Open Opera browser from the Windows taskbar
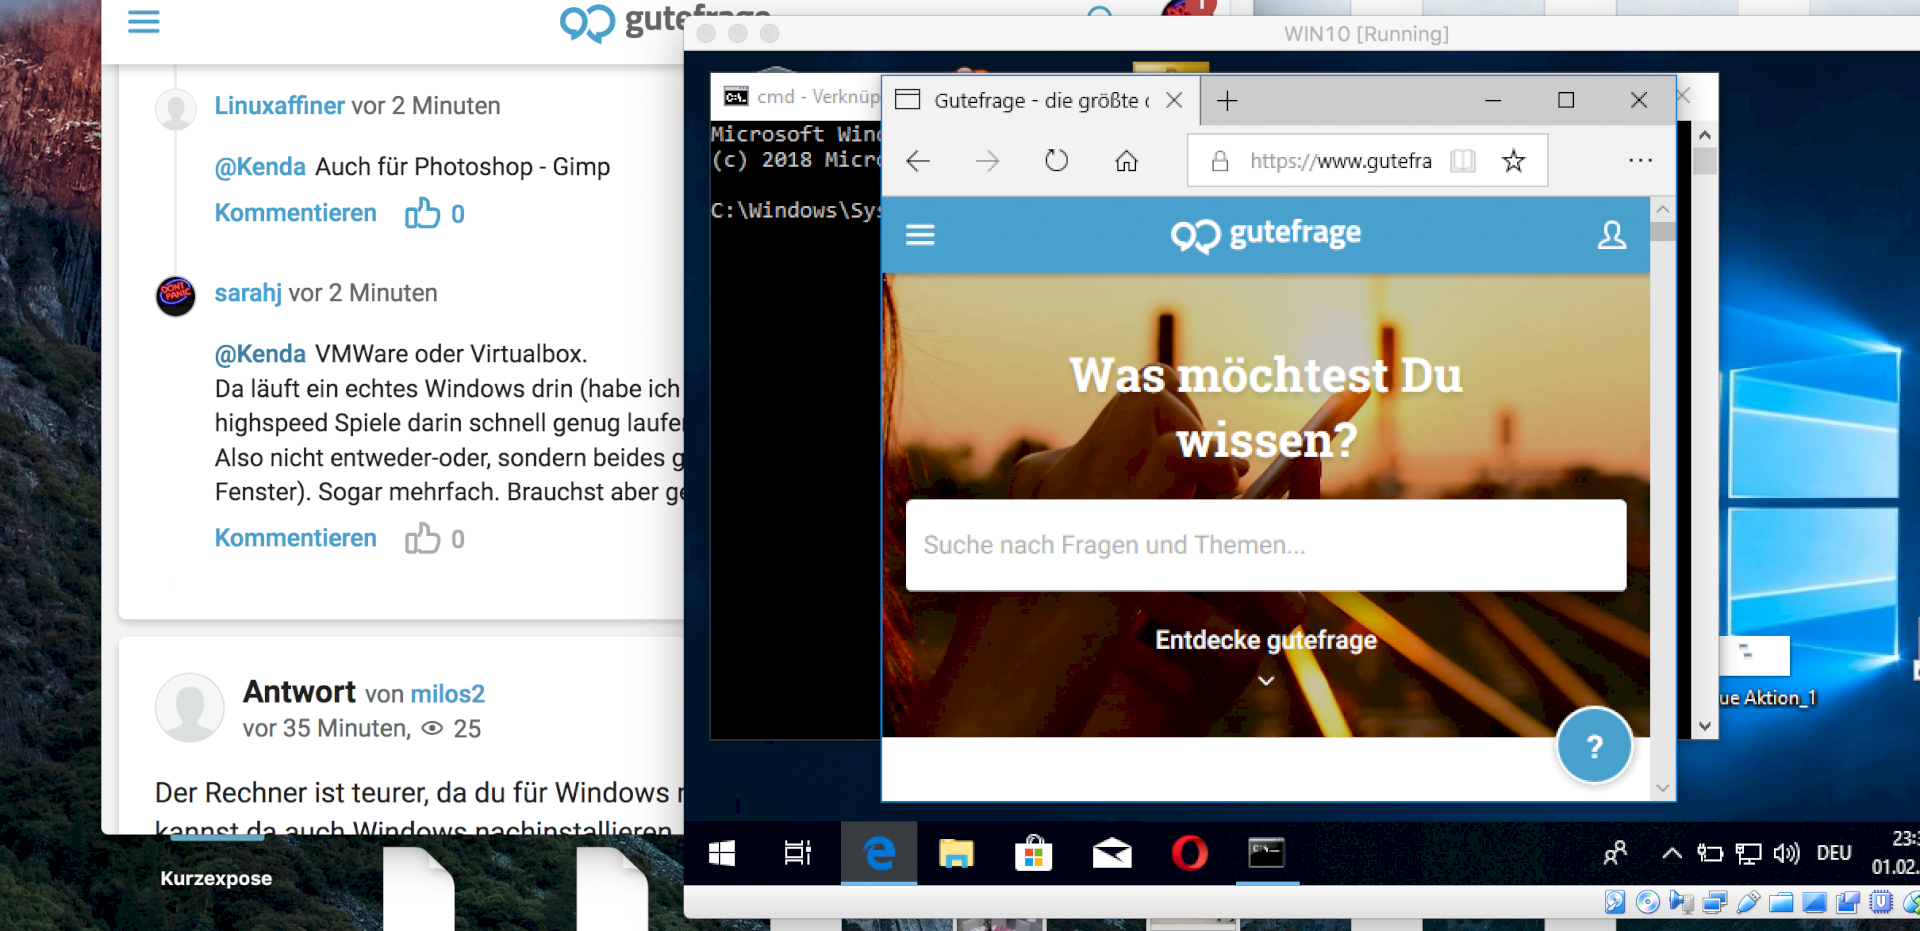 (1190, 854)
